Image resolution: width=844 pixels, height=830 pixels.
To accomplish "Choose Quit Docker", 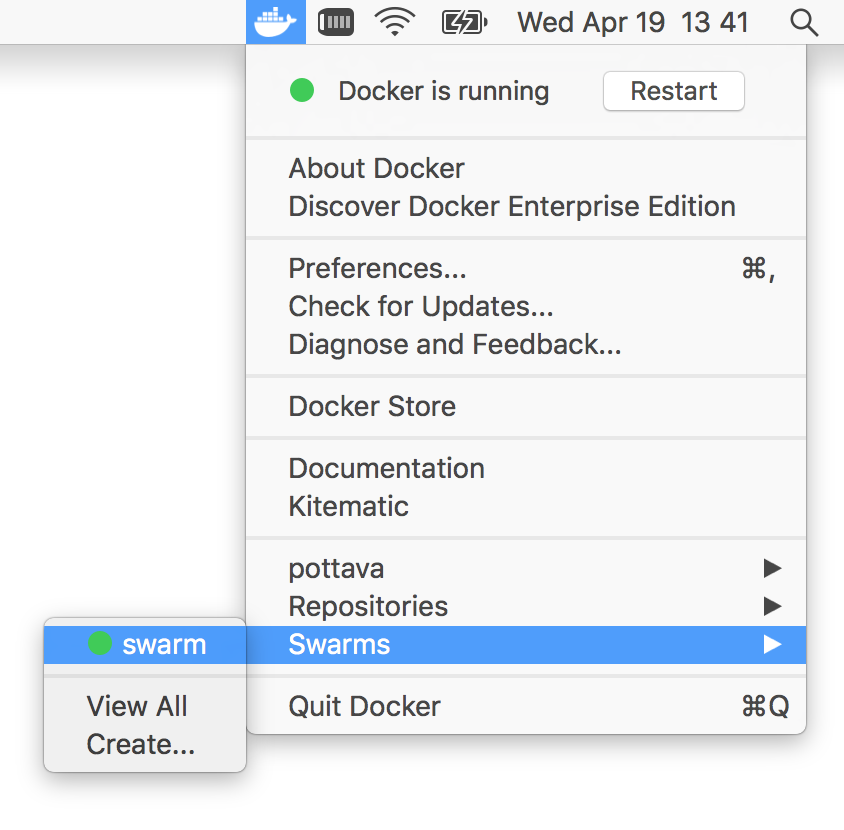I will coord(526,706).
